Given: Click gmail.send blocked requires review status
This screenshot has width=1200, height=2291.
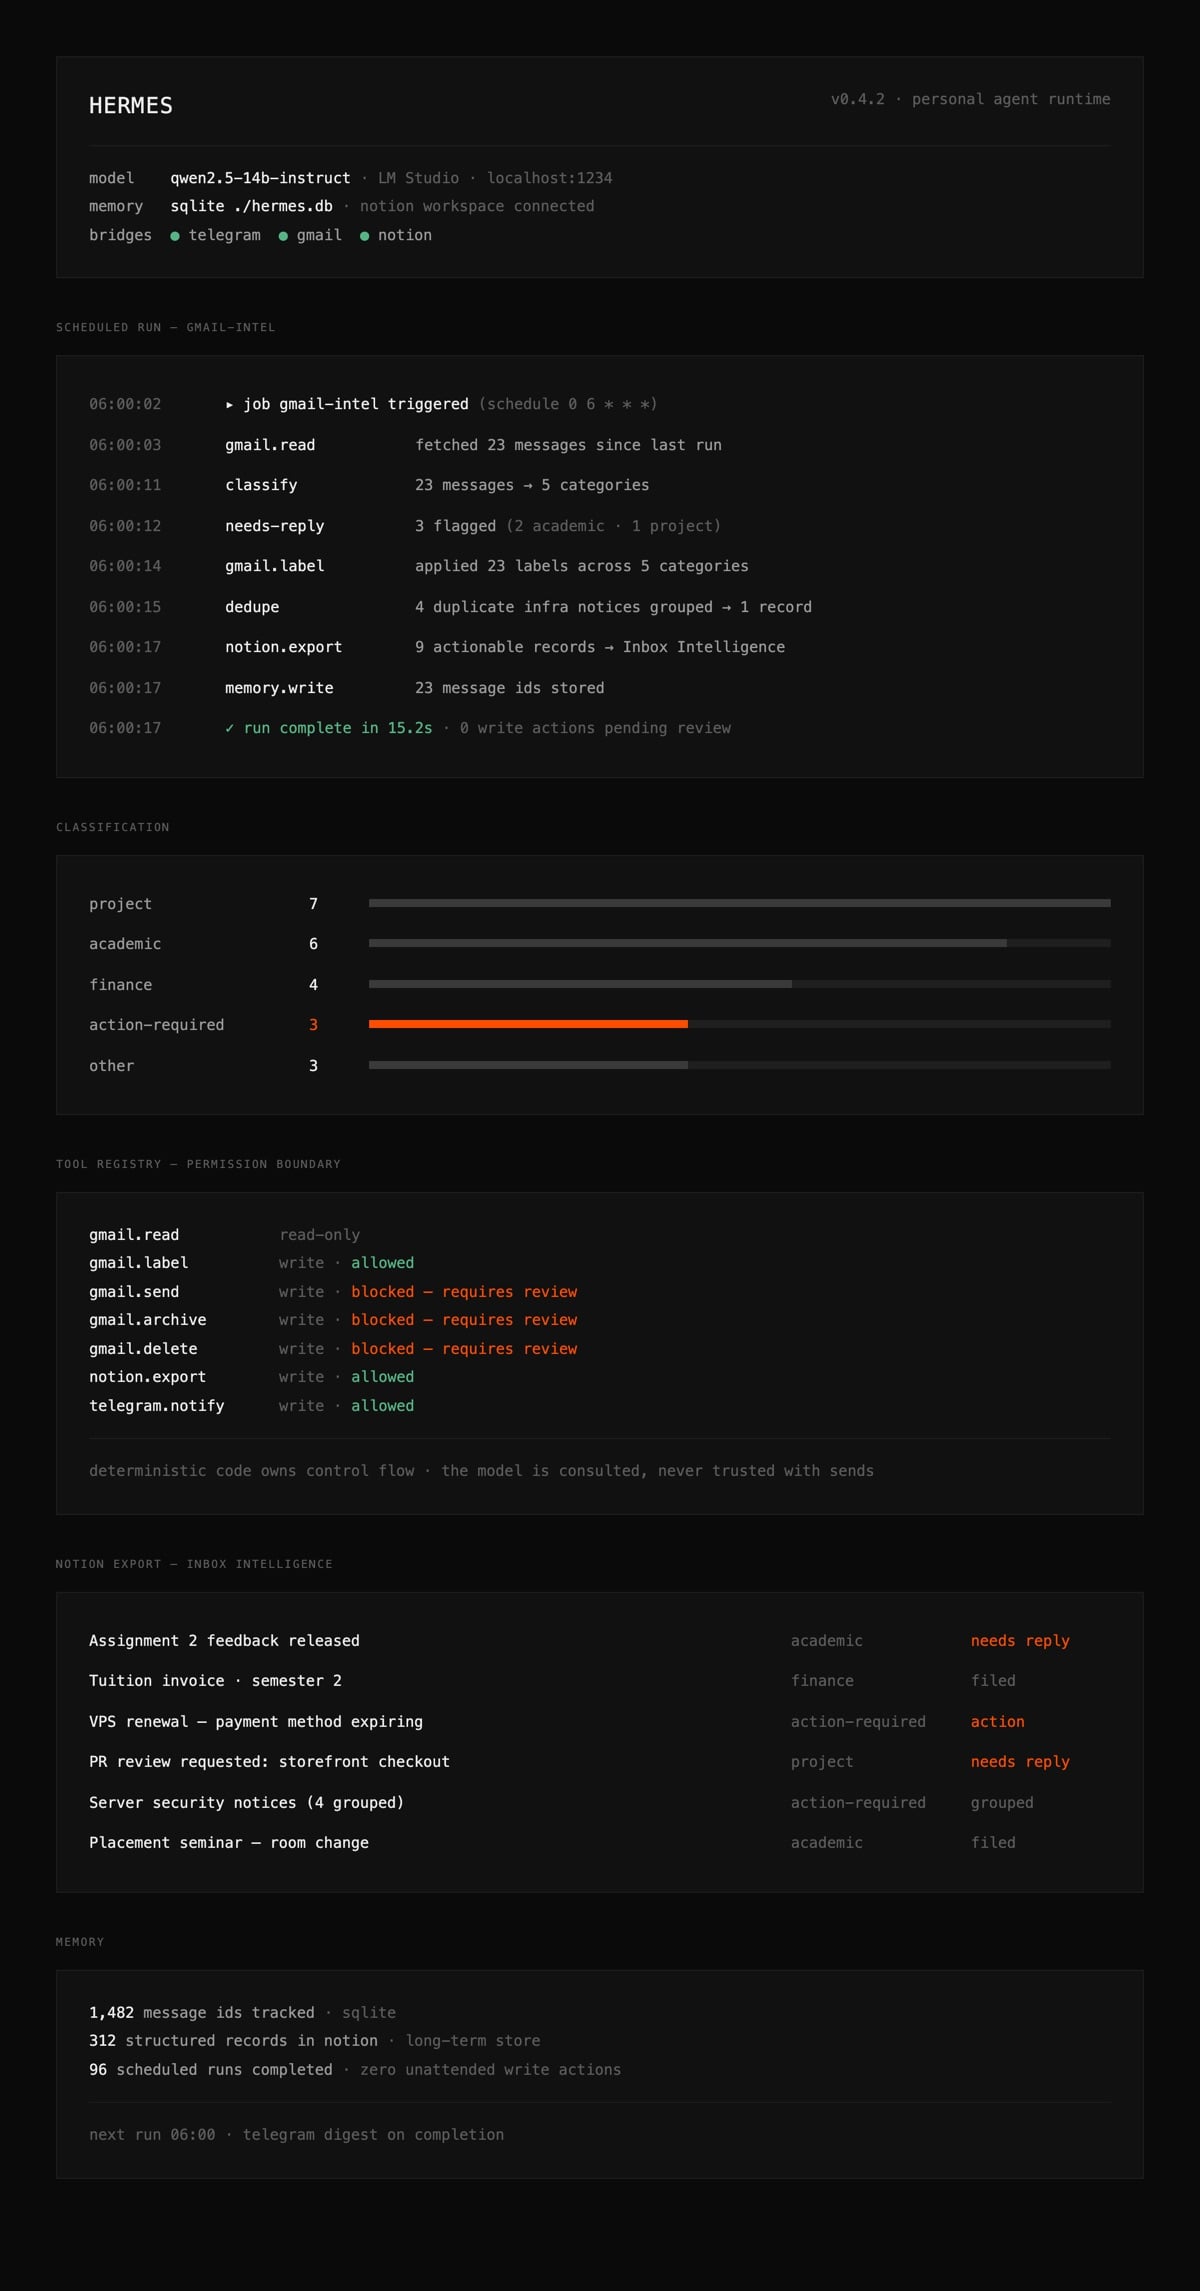Looking at the screenshot, I should coord(464,1292).
